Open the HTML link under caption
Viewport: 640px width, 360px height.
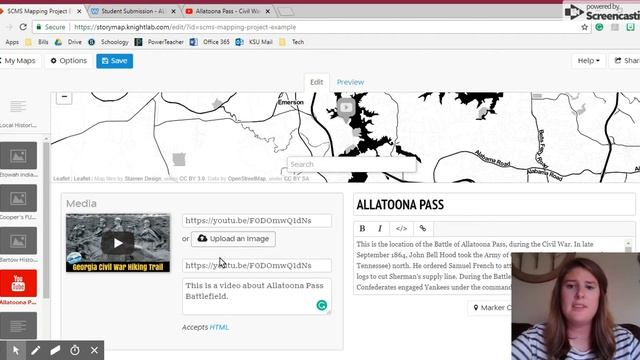219,327
